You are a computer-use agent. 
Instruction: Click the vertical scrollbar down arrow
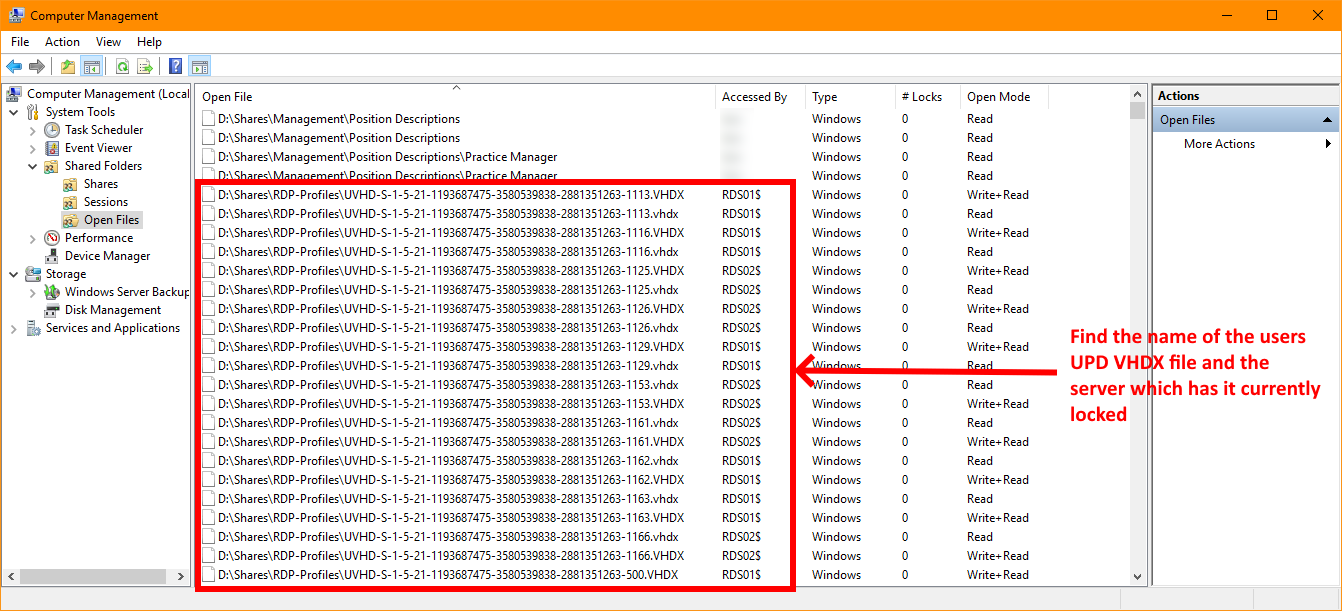coord(1138,575)
